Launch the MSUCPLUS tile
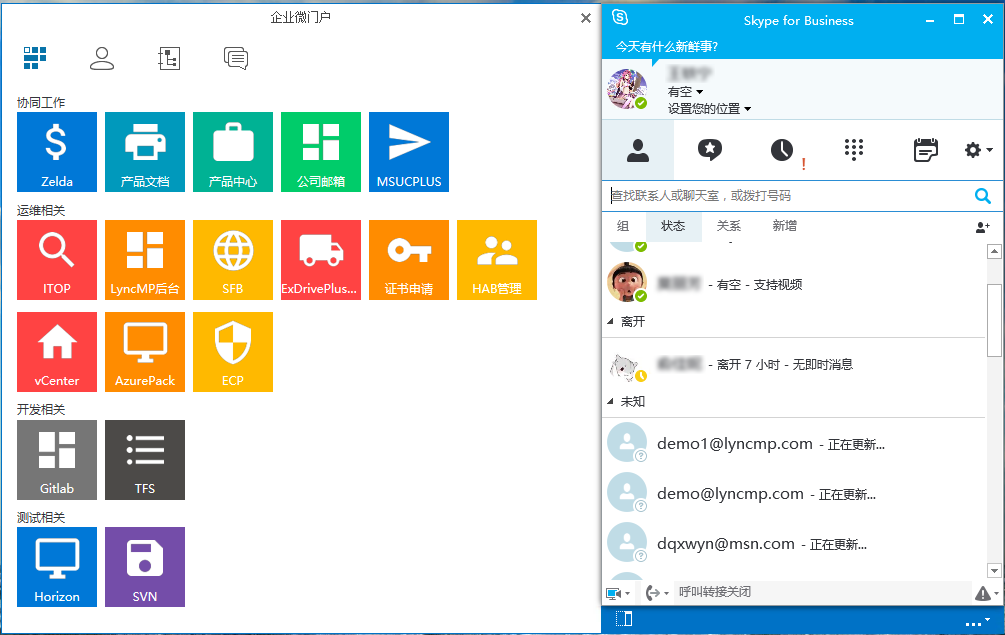1005x635 pixels. point(409,152)
